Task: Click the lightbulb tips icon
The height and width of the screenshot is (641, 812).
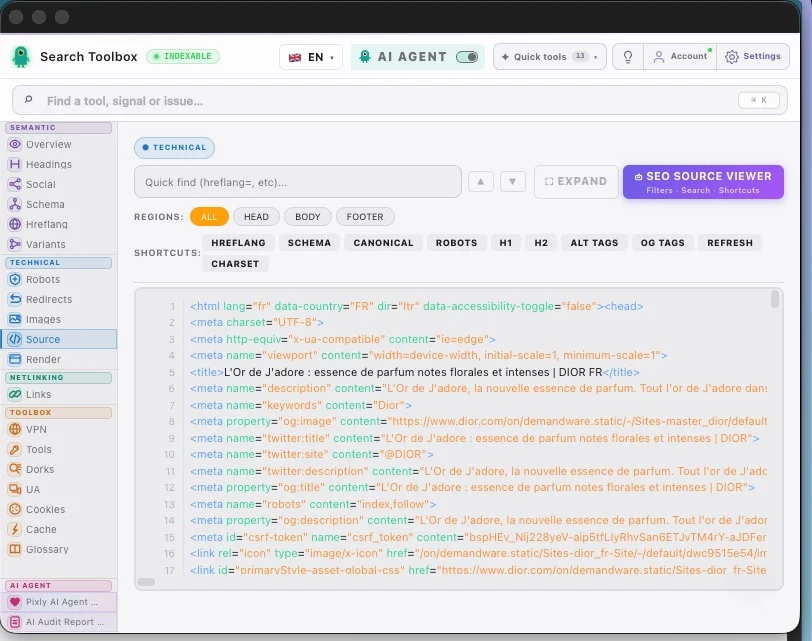Action: pyautogui.click(x=628, y=56)
